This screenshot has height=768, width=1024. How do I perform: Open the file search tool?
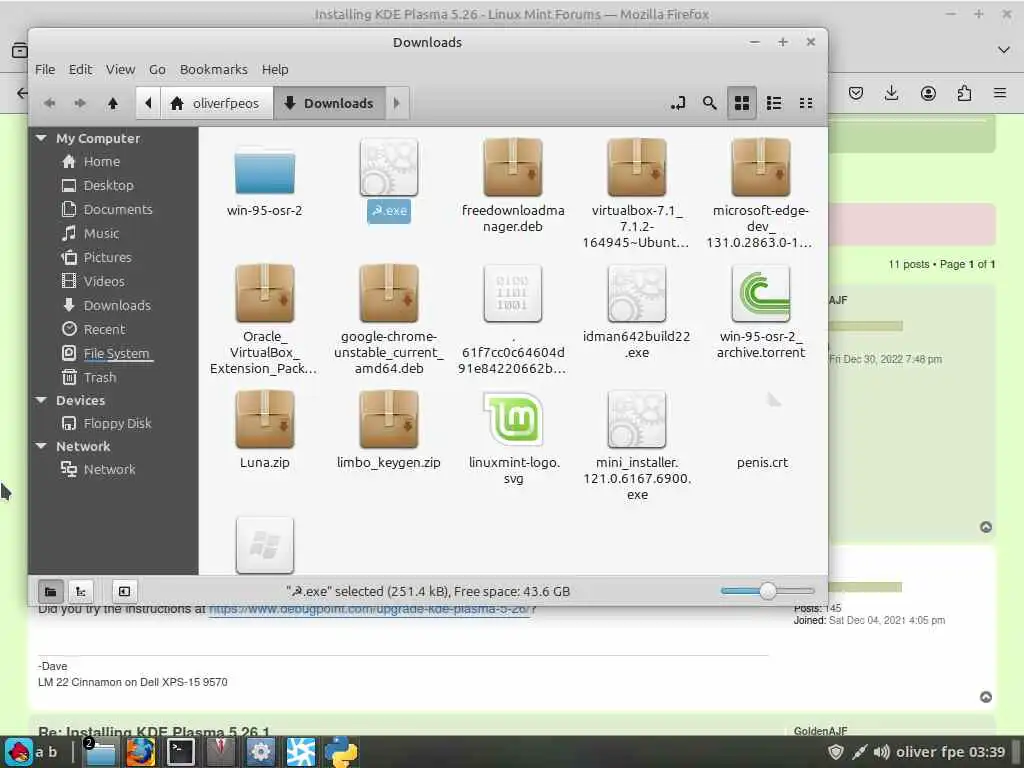point(709,103)
